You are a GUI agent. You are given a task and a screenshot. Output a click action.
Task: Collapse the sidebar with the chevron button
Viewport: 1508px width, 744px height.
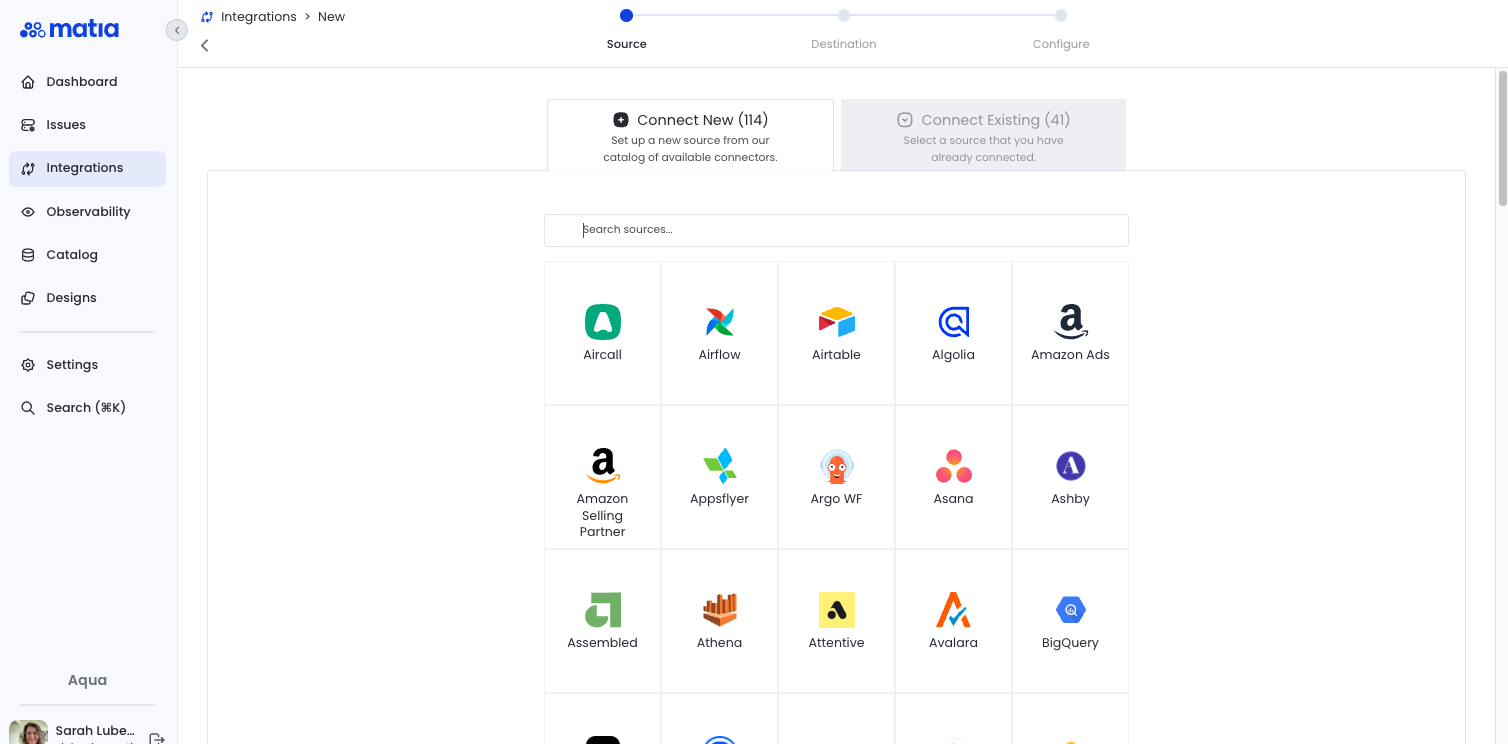[177, 30]
